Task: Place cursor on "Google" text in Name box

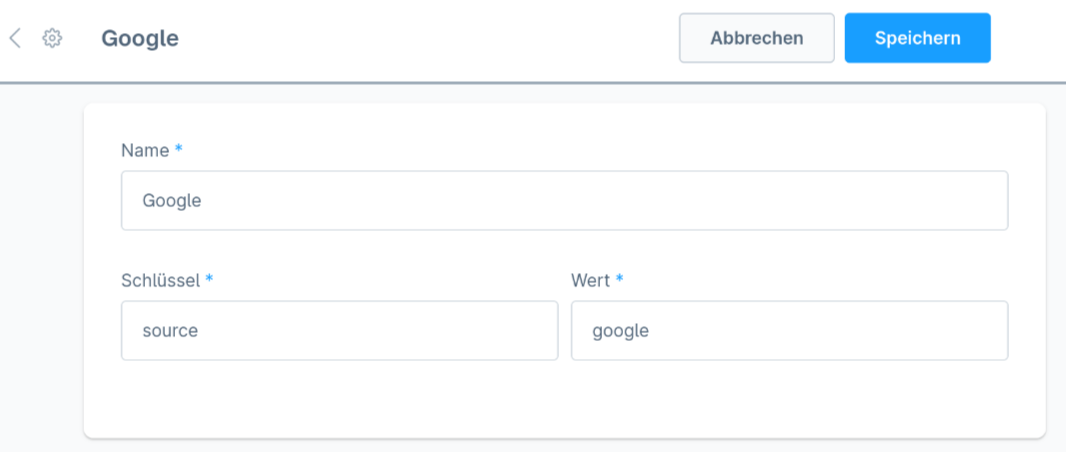Action: (172, 200)
